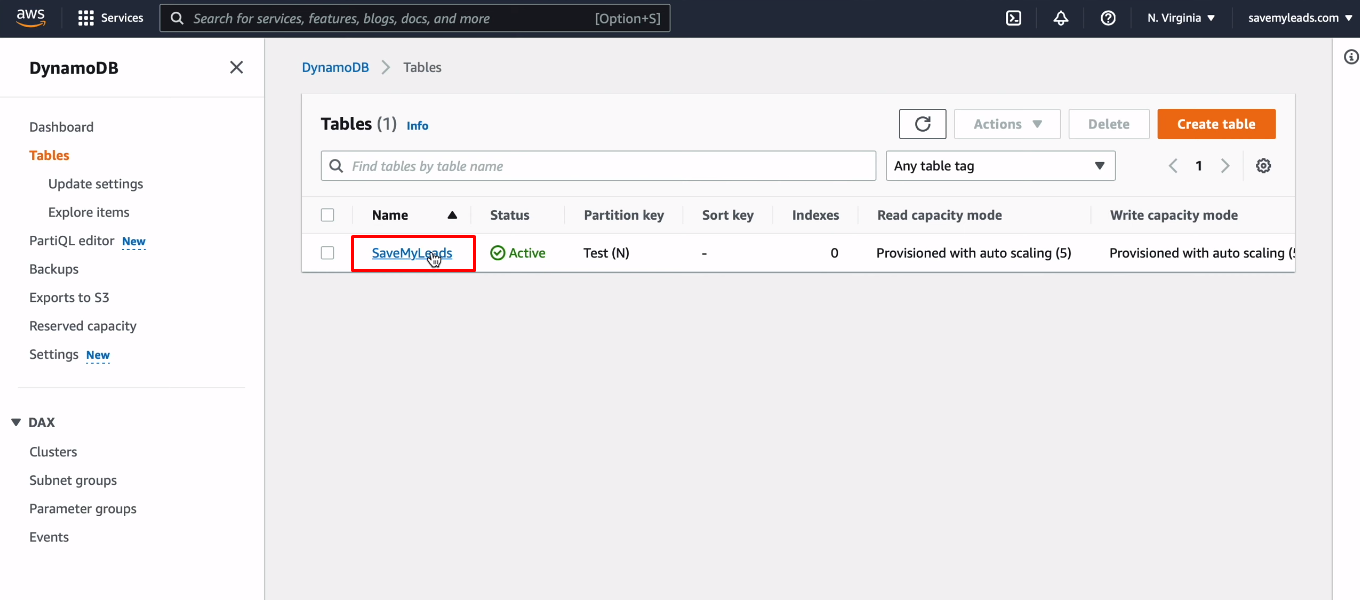Open DAX Clusters
Viewport: 1360px width, 600px height.
[x=53, y=452]
